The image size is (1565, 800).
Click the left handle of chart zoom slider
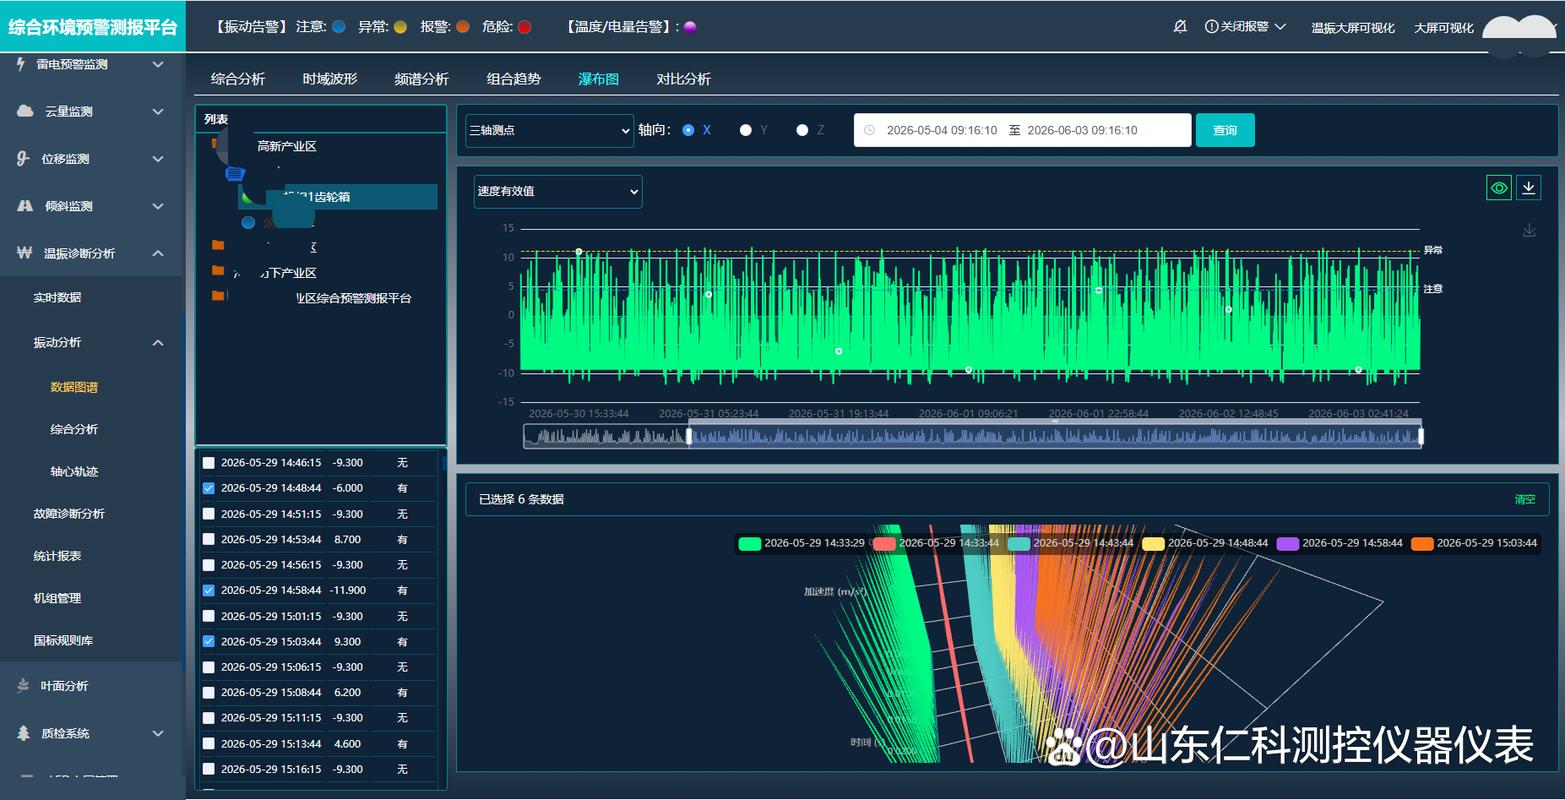pos(689,436)
